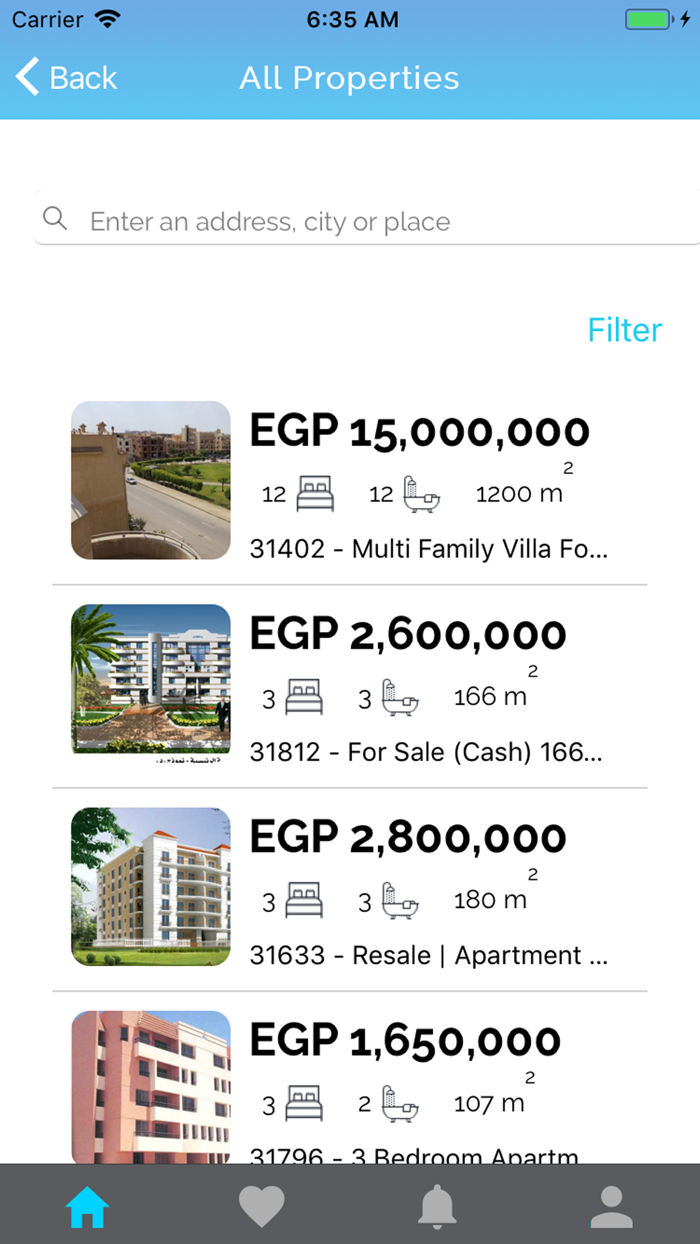Click the search magnifier icon
Image resolution: width=700 pixels, height=1244 pixels.
click(x=55, y=218)
